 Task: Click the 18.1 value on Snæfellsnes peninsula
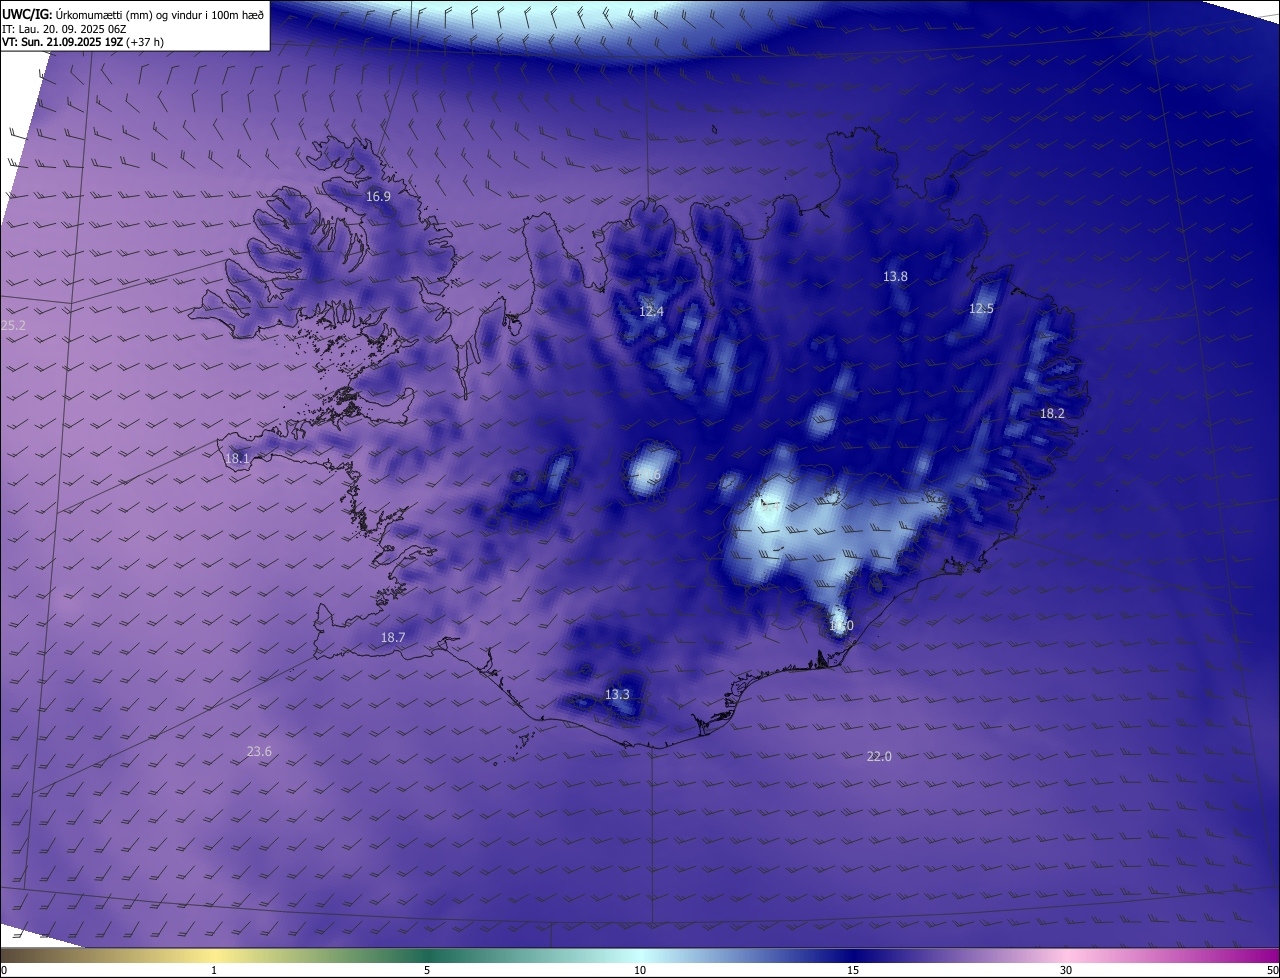(x=237, y=459)
